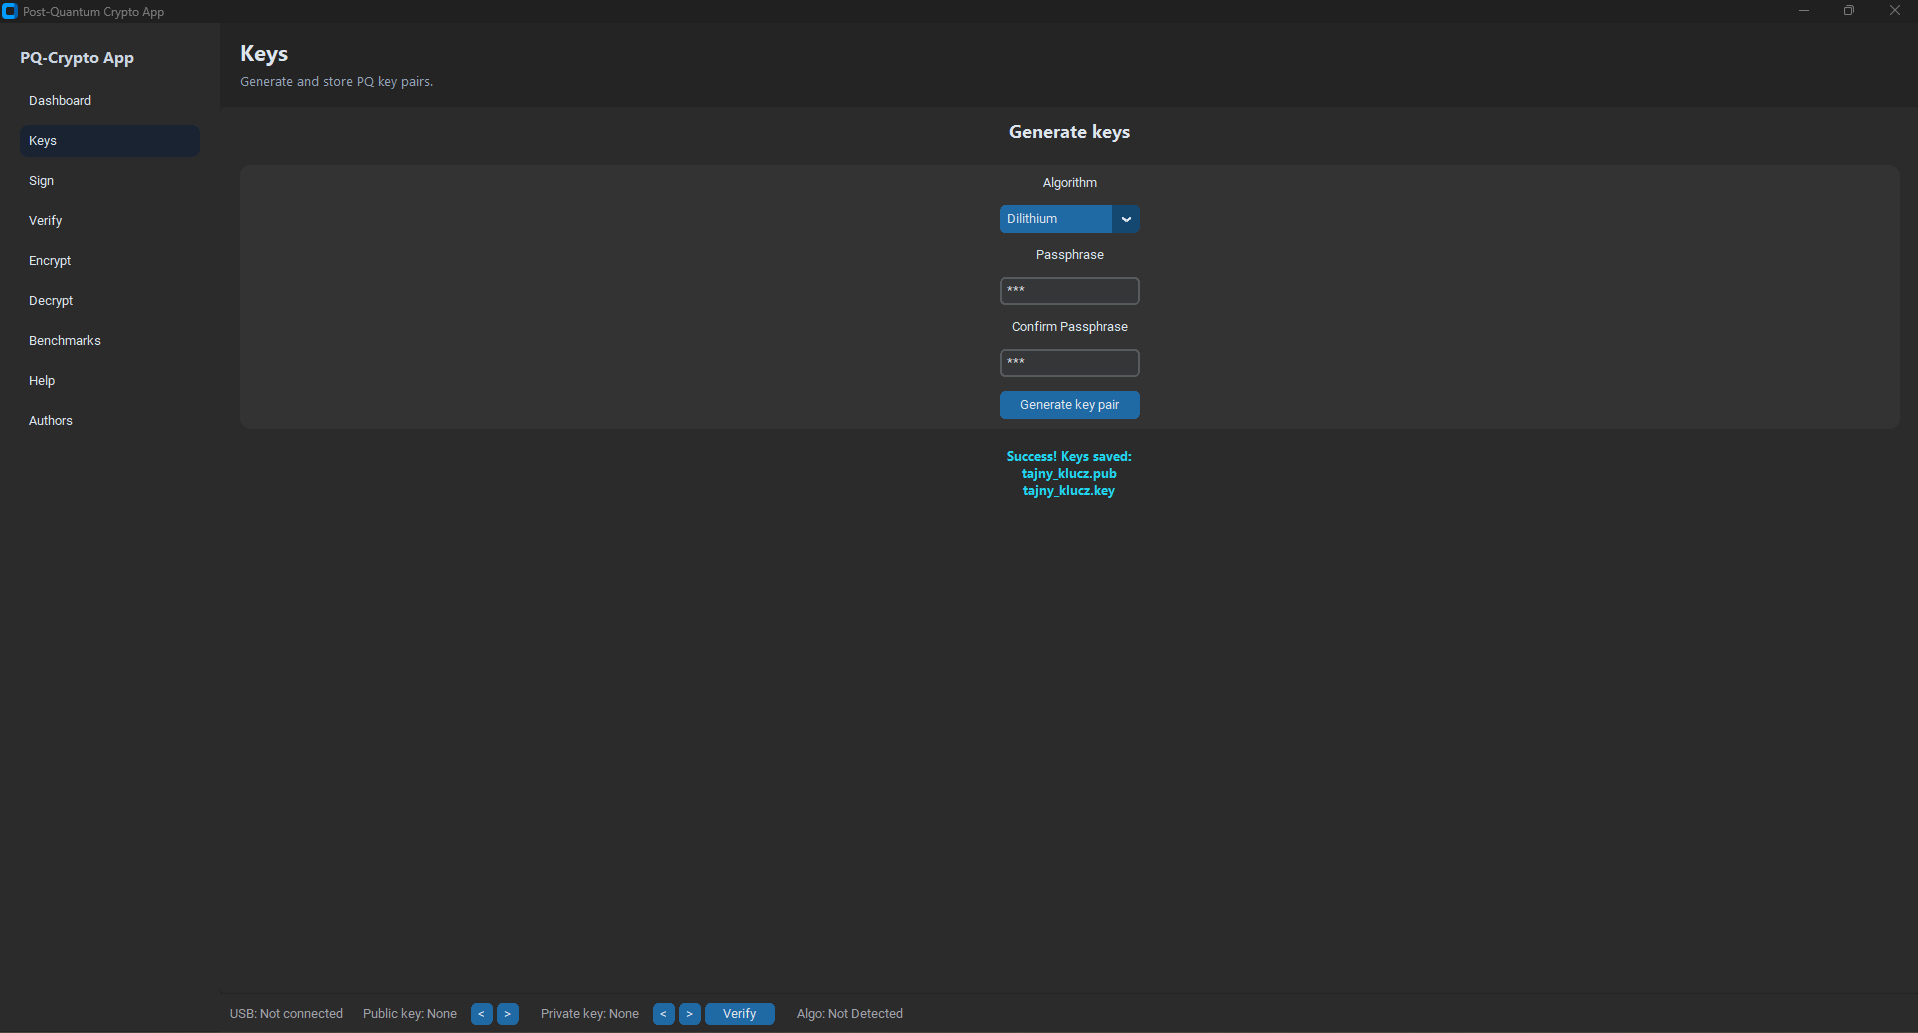Click next public key arrow button
This screenshot has width=1918, height=1033.
pos(508,1014)
